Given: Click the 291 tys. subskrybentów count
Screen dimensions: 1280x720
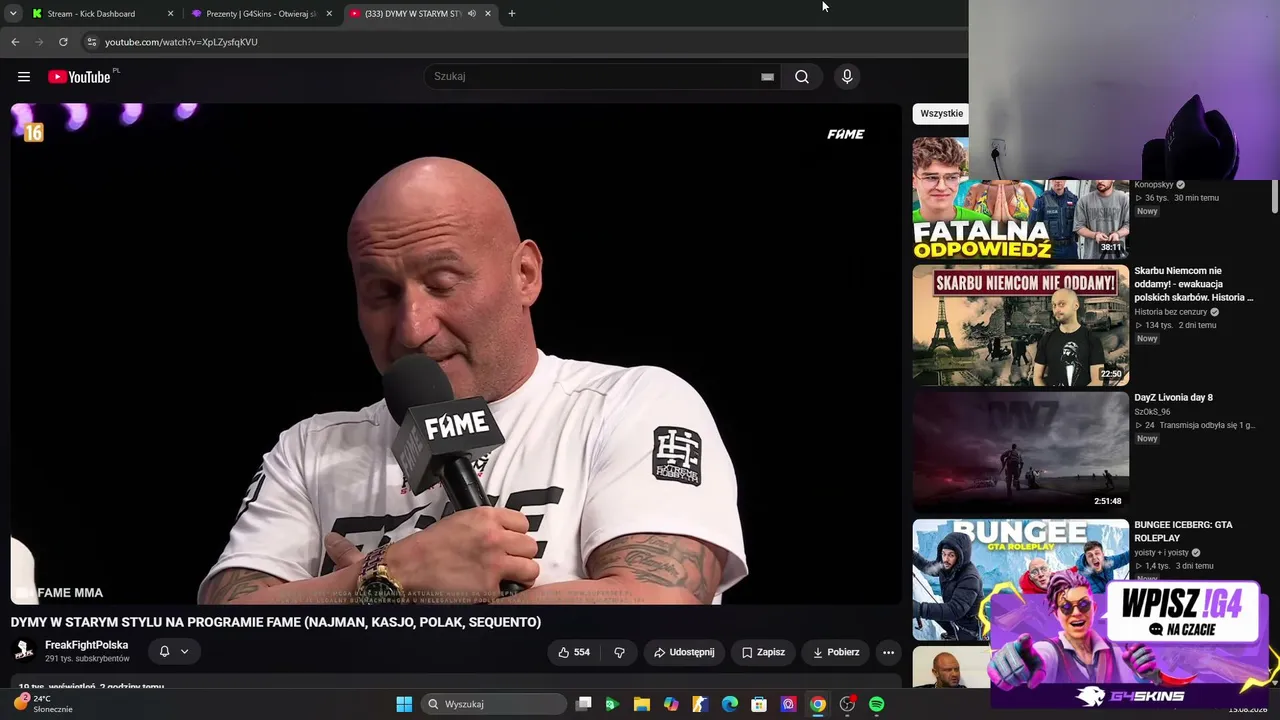Looking at the screenshot, I should 87,659.
